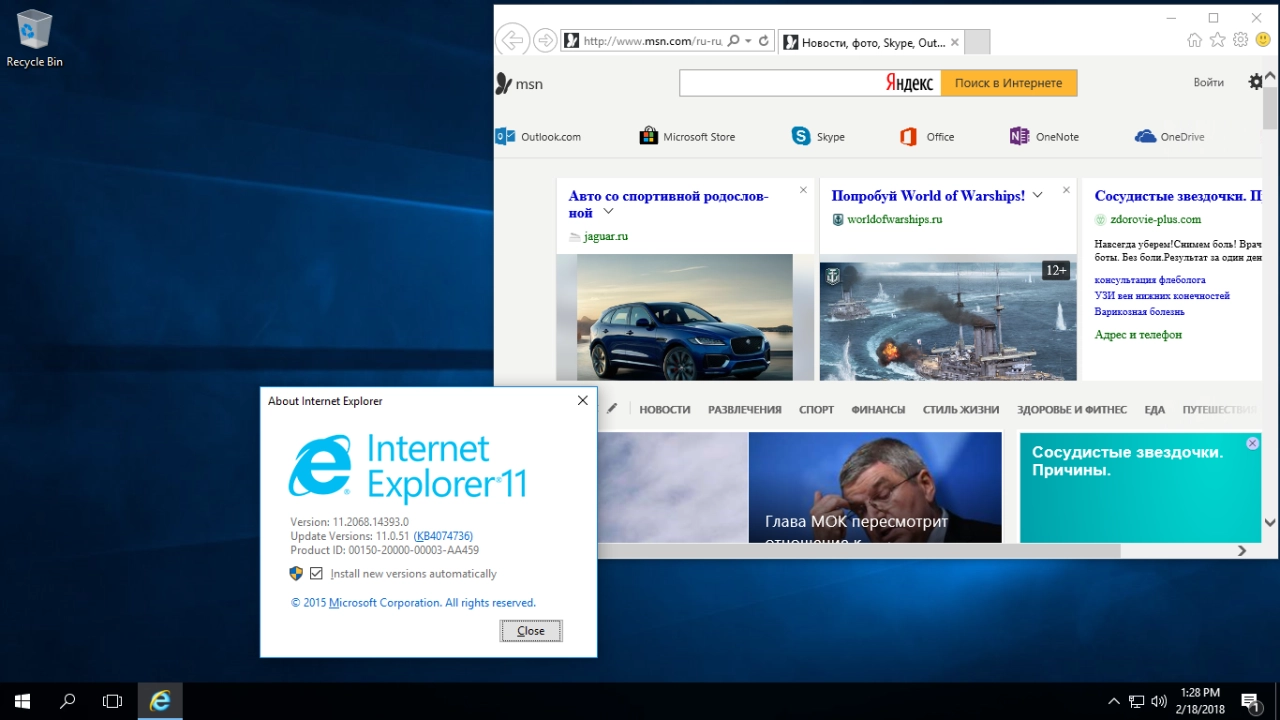Select the ЗДОРОВЬЕ И ФИТНЕС navigation tab

[x=1072, y=409]
